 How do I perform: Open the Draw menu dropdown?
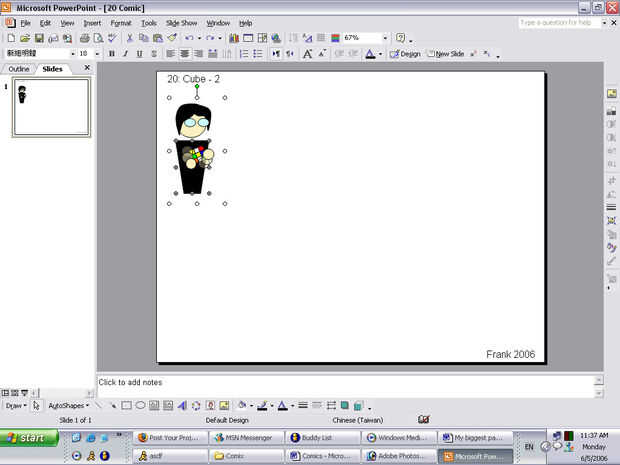tap(16, 406)
